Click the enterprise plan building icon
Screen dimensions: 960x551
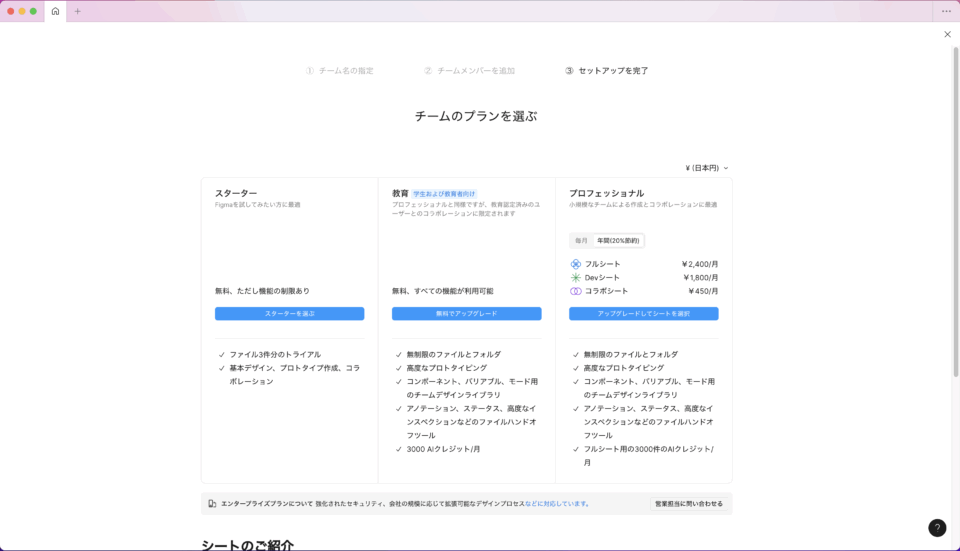pos(212,504)
